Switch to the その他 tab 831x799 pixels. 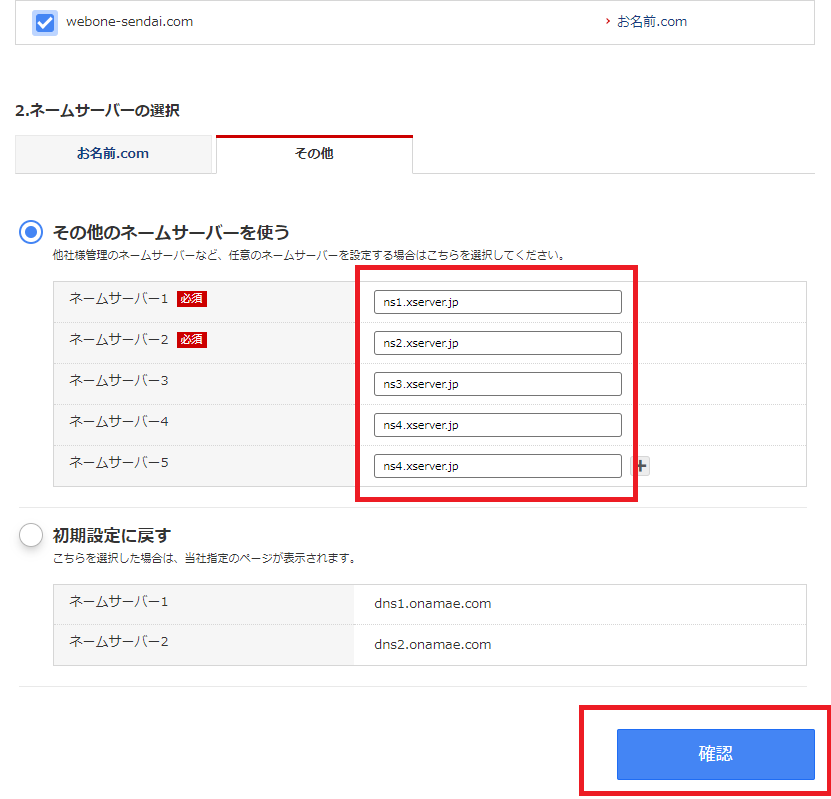[x=314, y=154]
